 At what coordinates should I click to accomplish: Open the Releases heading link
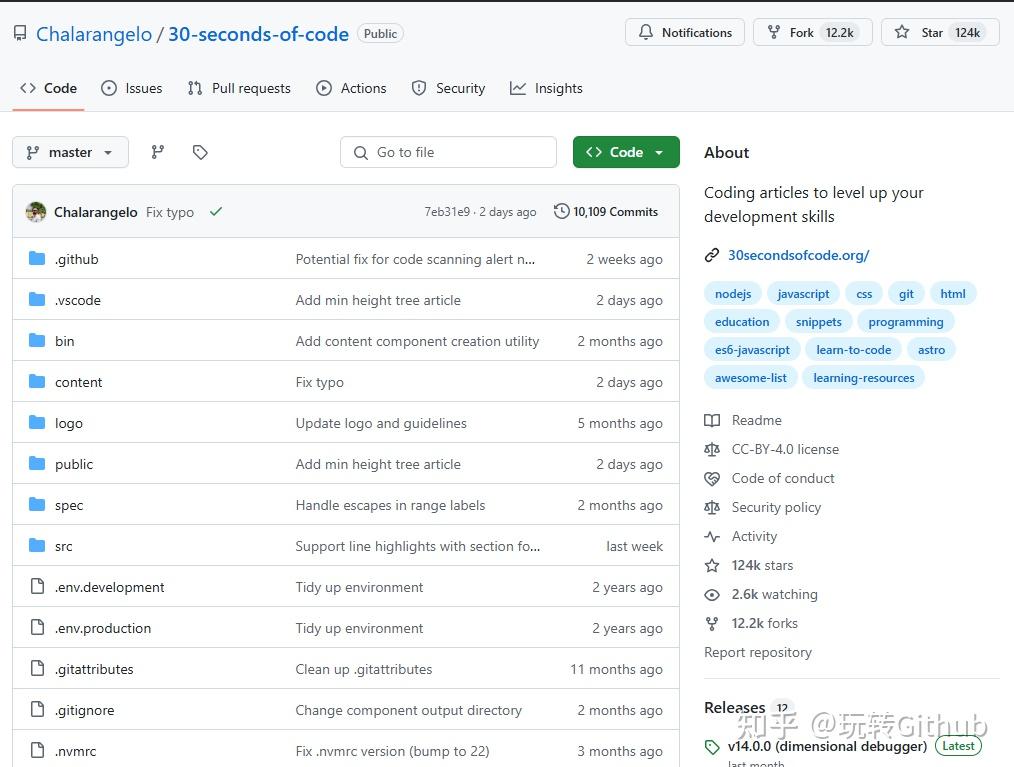735,707
